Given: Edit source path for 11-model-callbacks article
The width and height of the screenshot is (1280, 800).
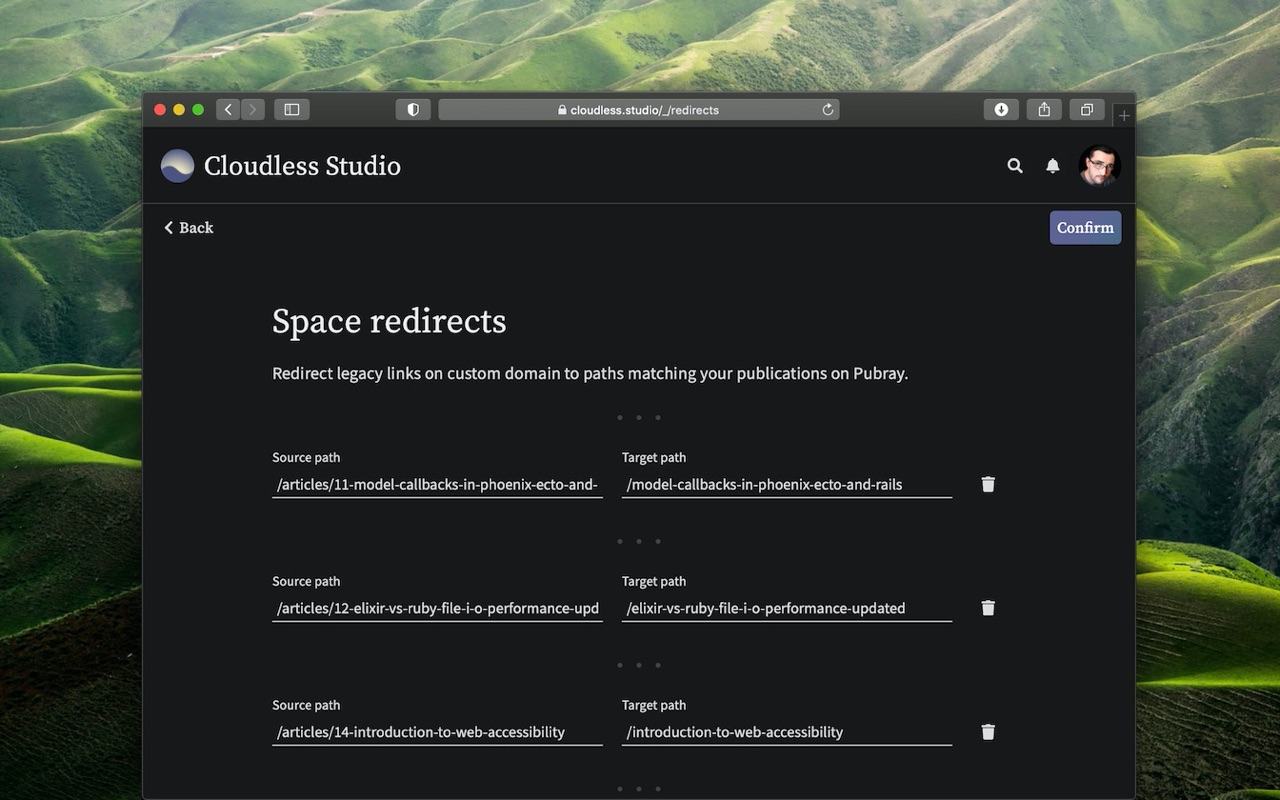Looking at the screenshot, I should 437,485.
